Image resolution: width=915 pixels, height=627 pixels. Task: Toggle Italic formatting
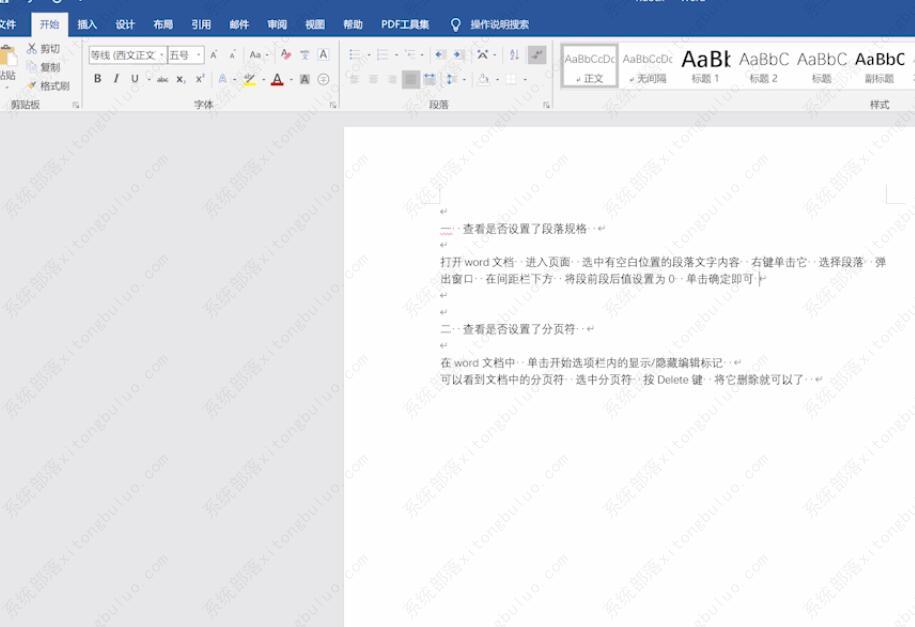(116, 79)
